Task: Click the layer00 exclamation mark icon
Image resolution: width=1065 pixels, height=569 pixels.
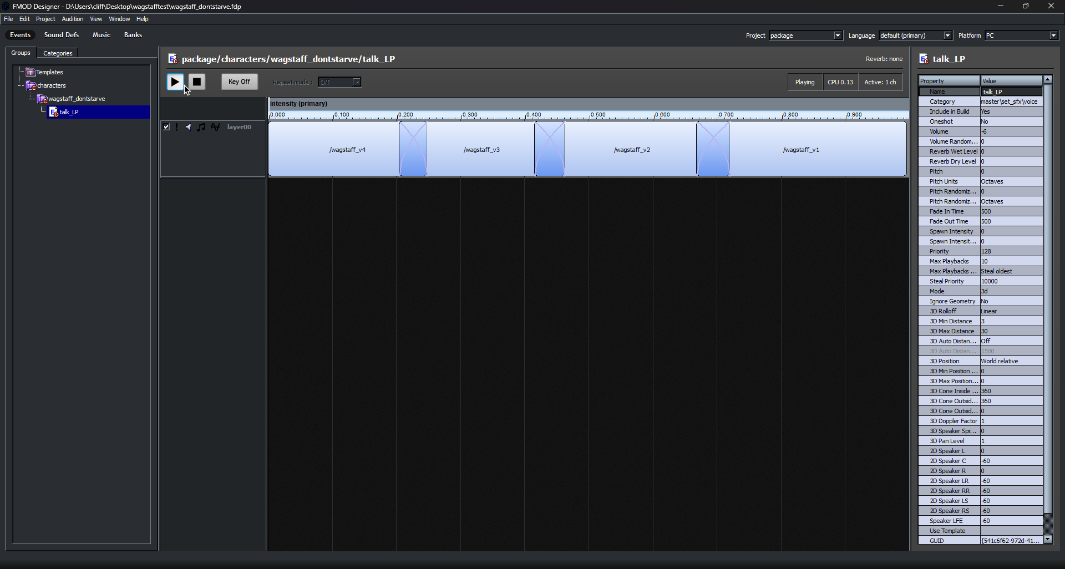Action: pos(177,127)
